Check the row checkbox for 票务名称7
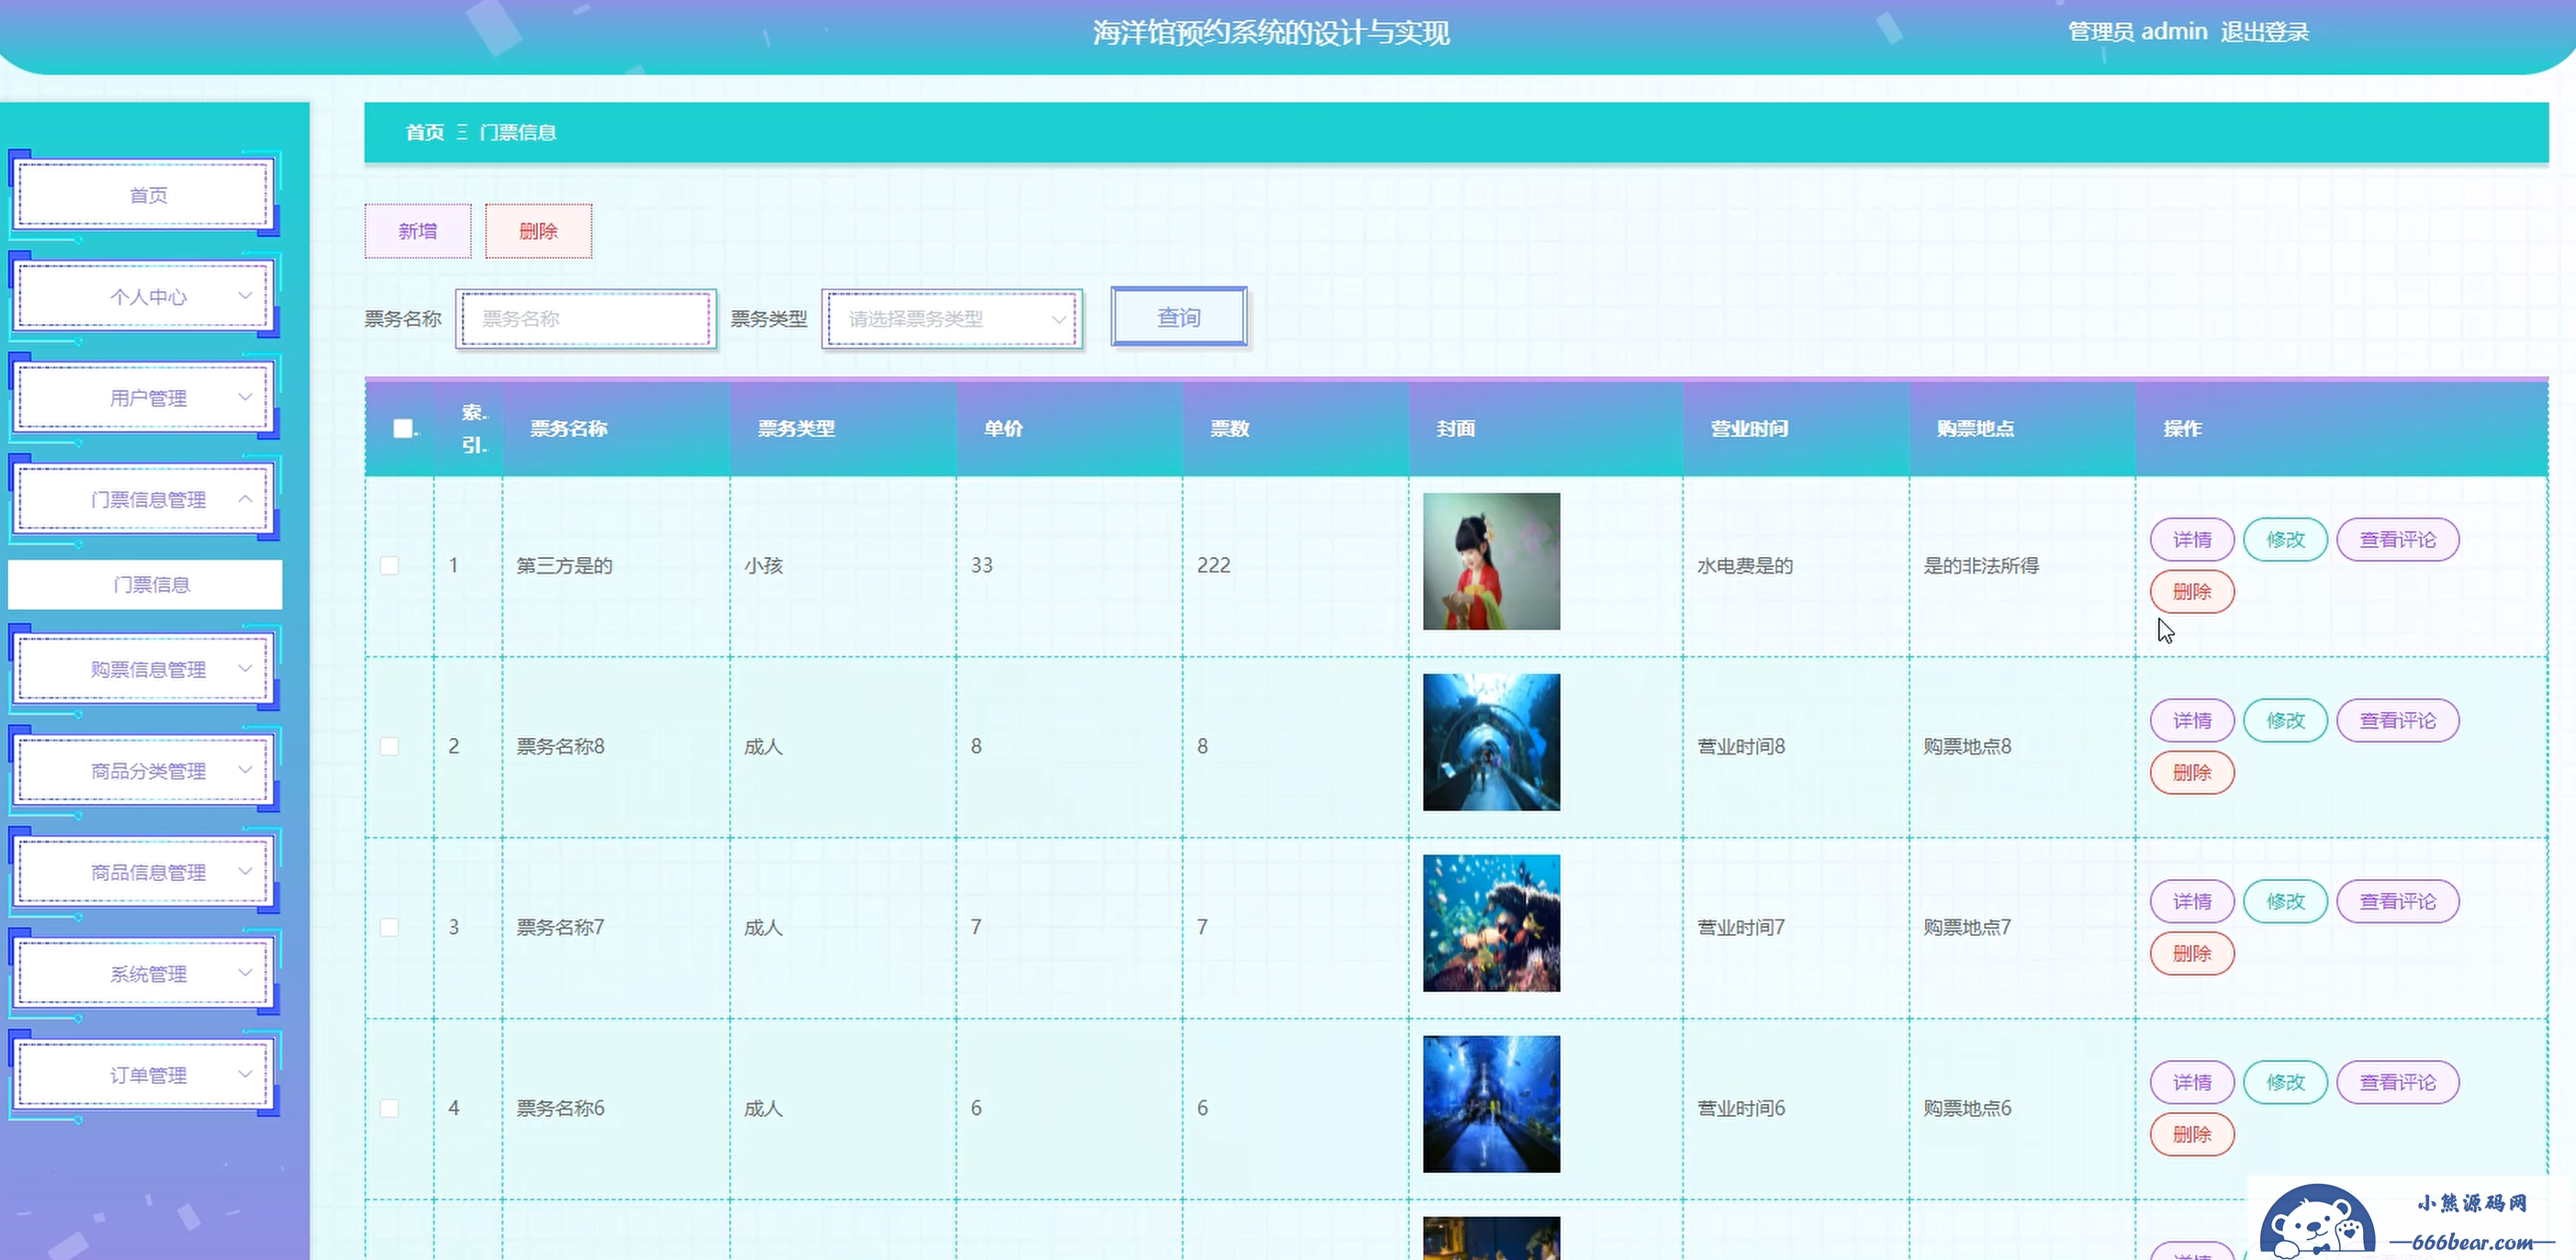 point(389,927)
